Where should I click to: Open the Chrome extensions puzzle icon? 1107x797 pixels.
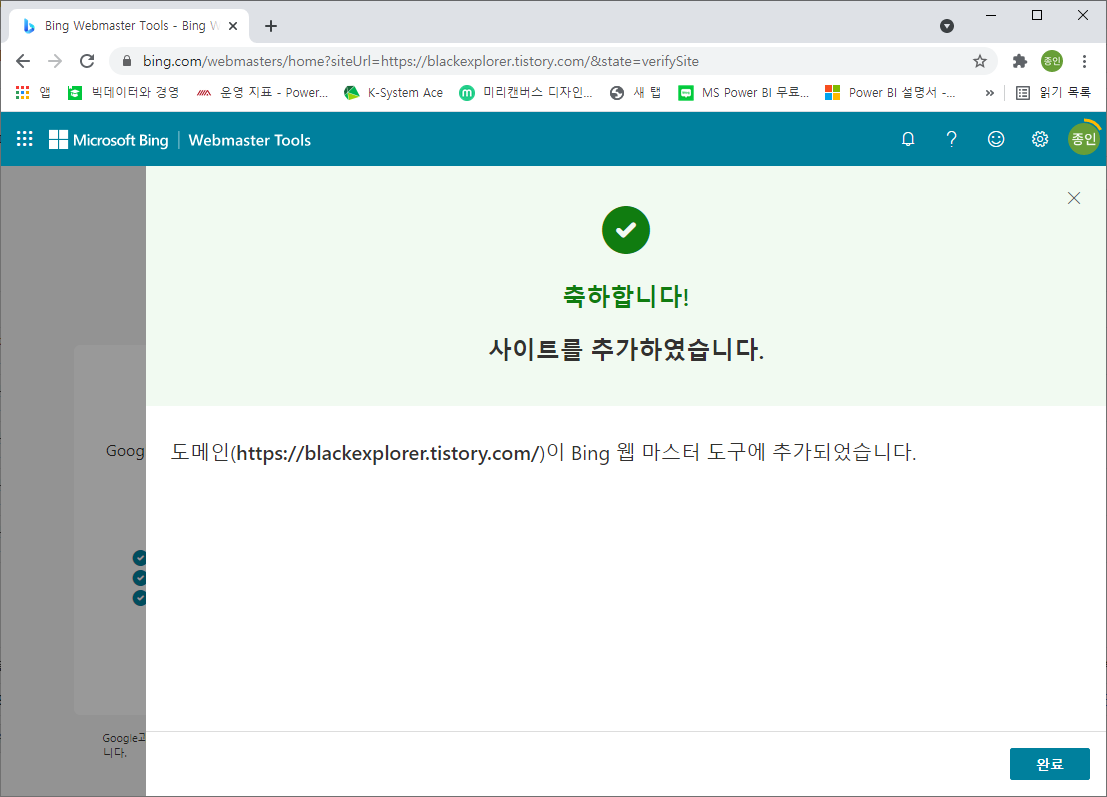(1019, 61)
